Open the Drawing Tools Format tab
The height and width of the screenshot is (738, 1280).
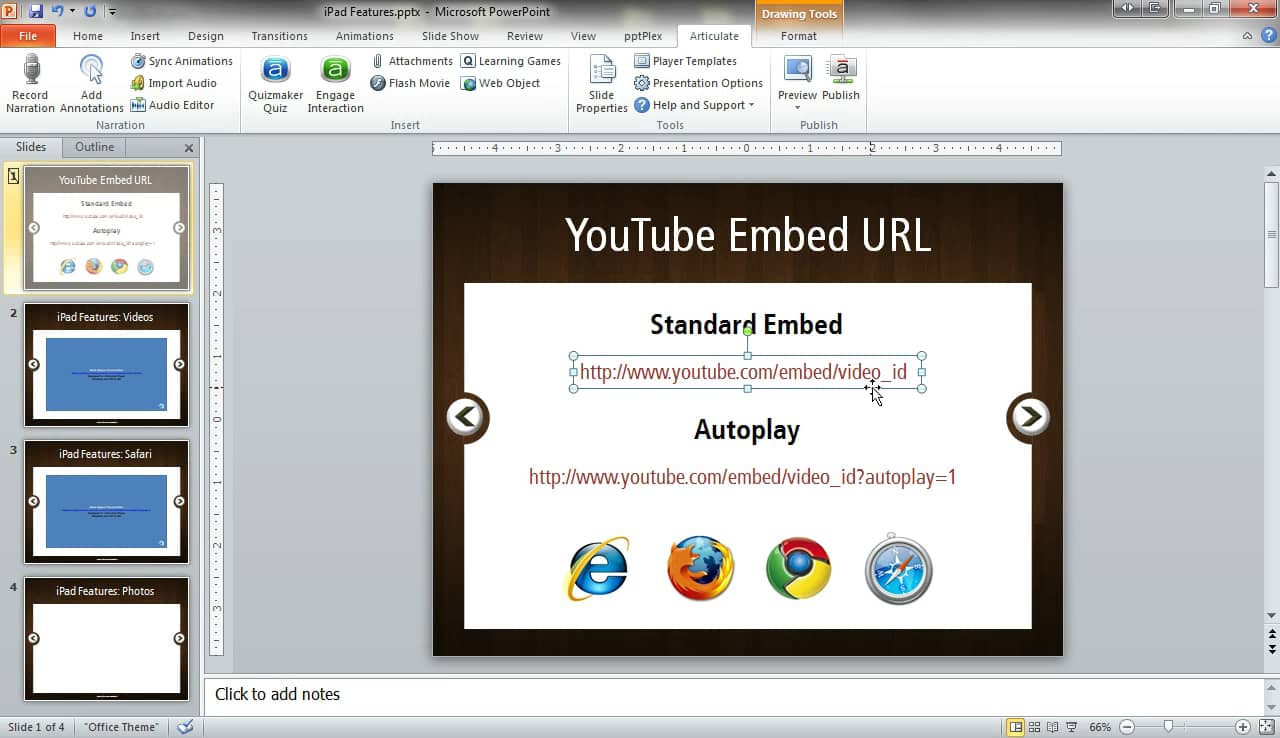point(799,36)
